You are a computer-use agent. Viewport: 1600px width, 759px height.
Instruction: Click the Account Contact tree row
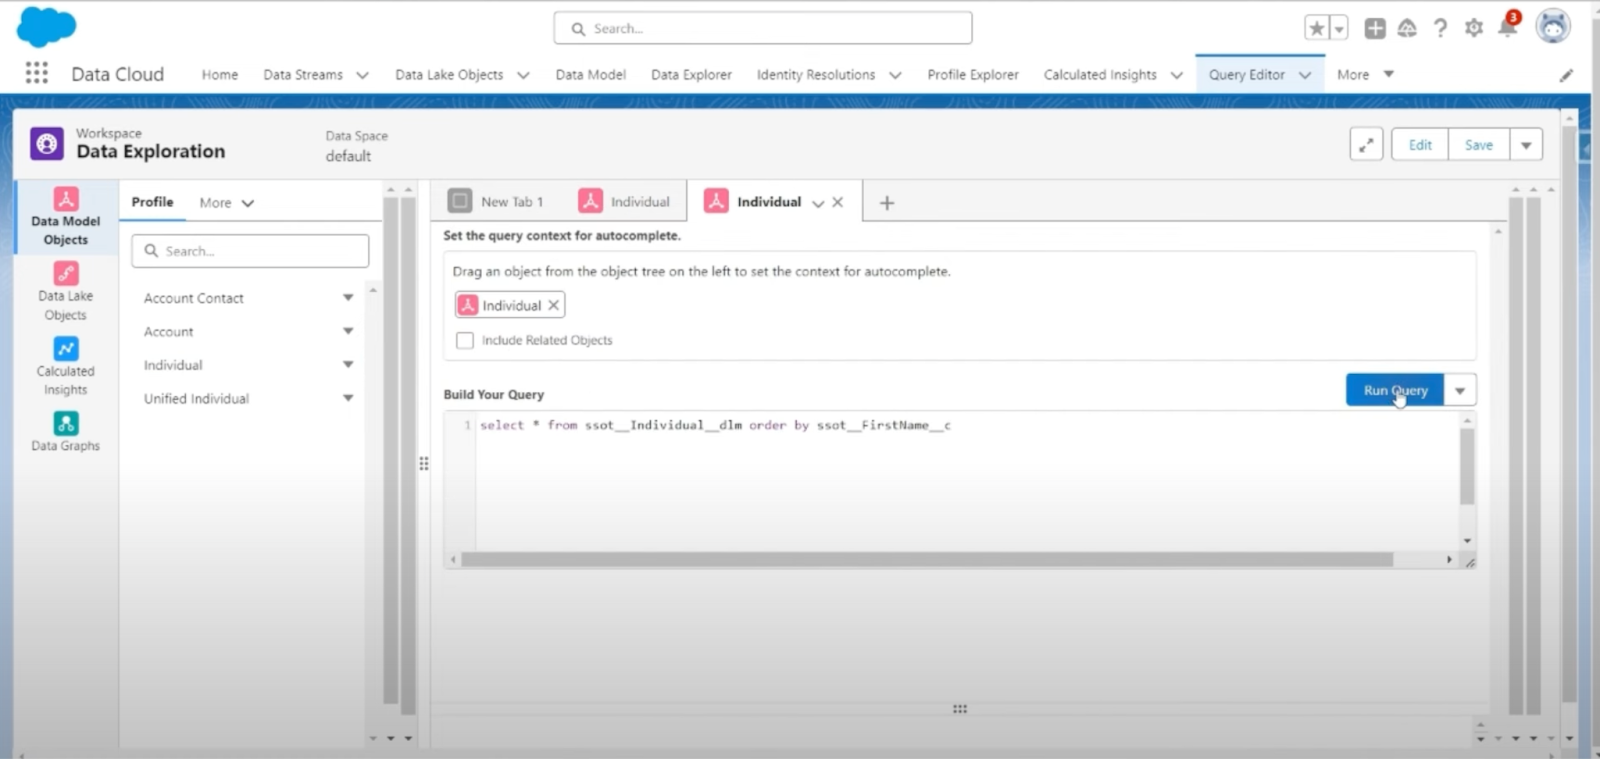tap(250, 298)
